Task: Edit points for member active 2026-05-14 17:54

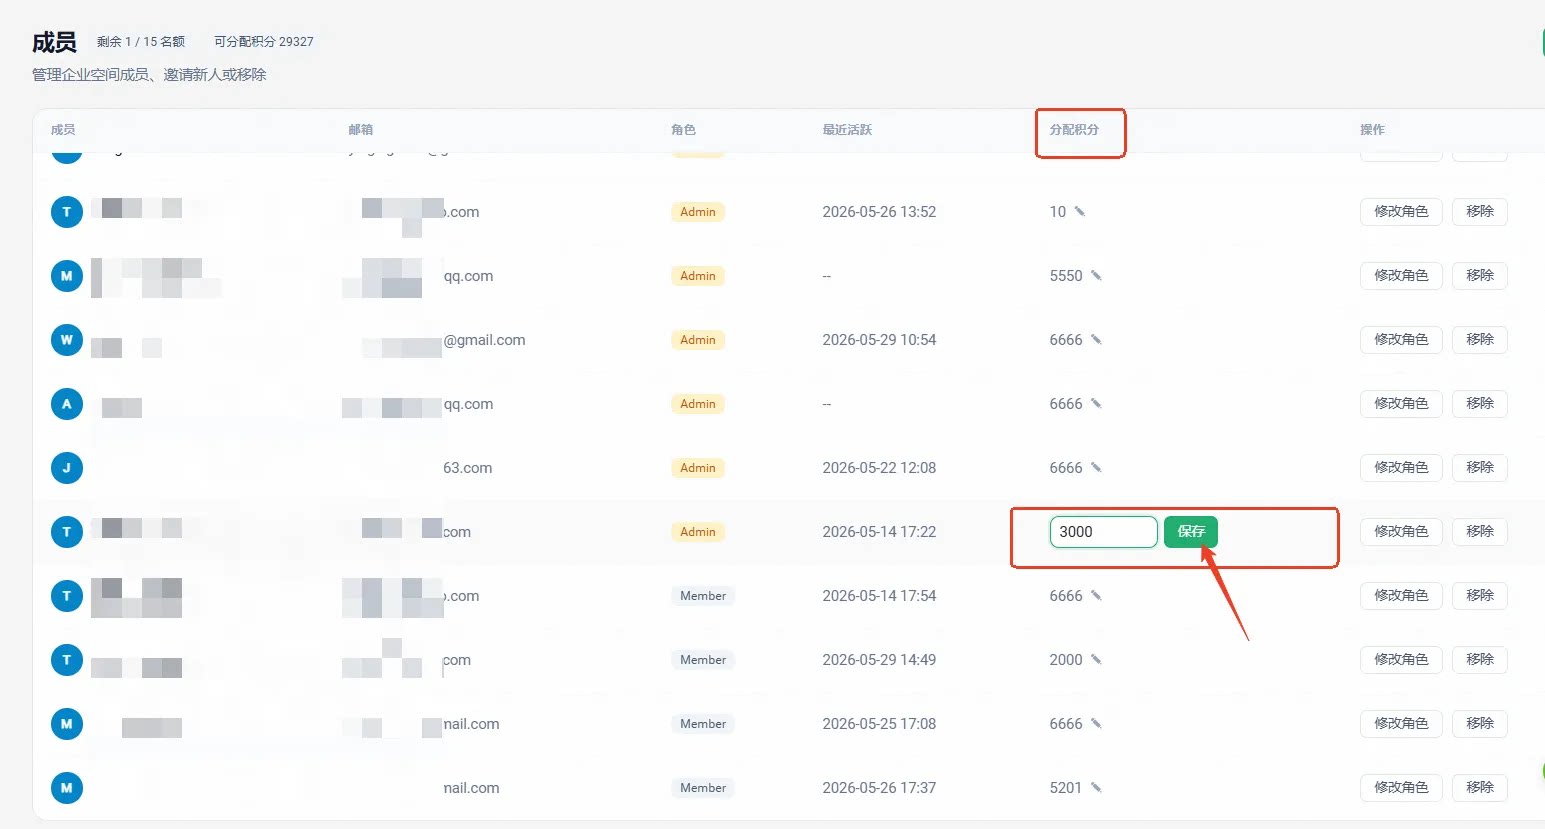Action: pos(1096,596)
